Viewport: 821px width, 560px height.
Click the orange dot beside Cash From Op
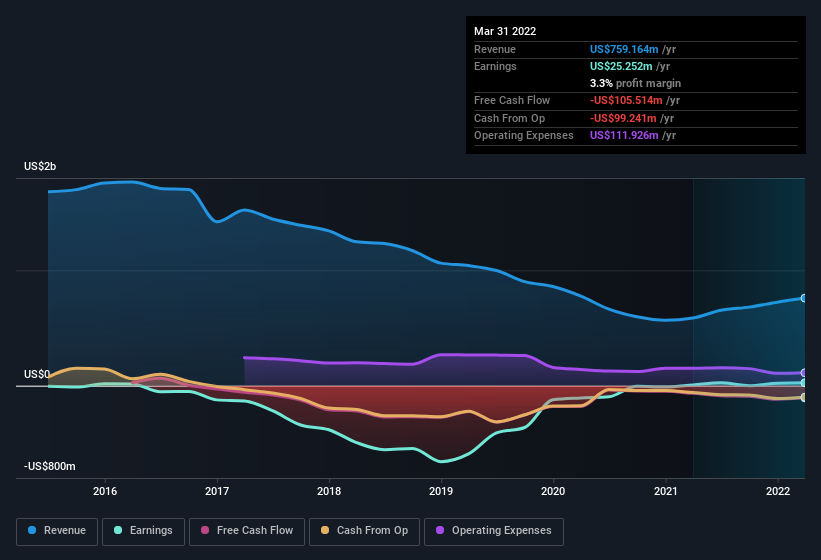pos(325,530)
